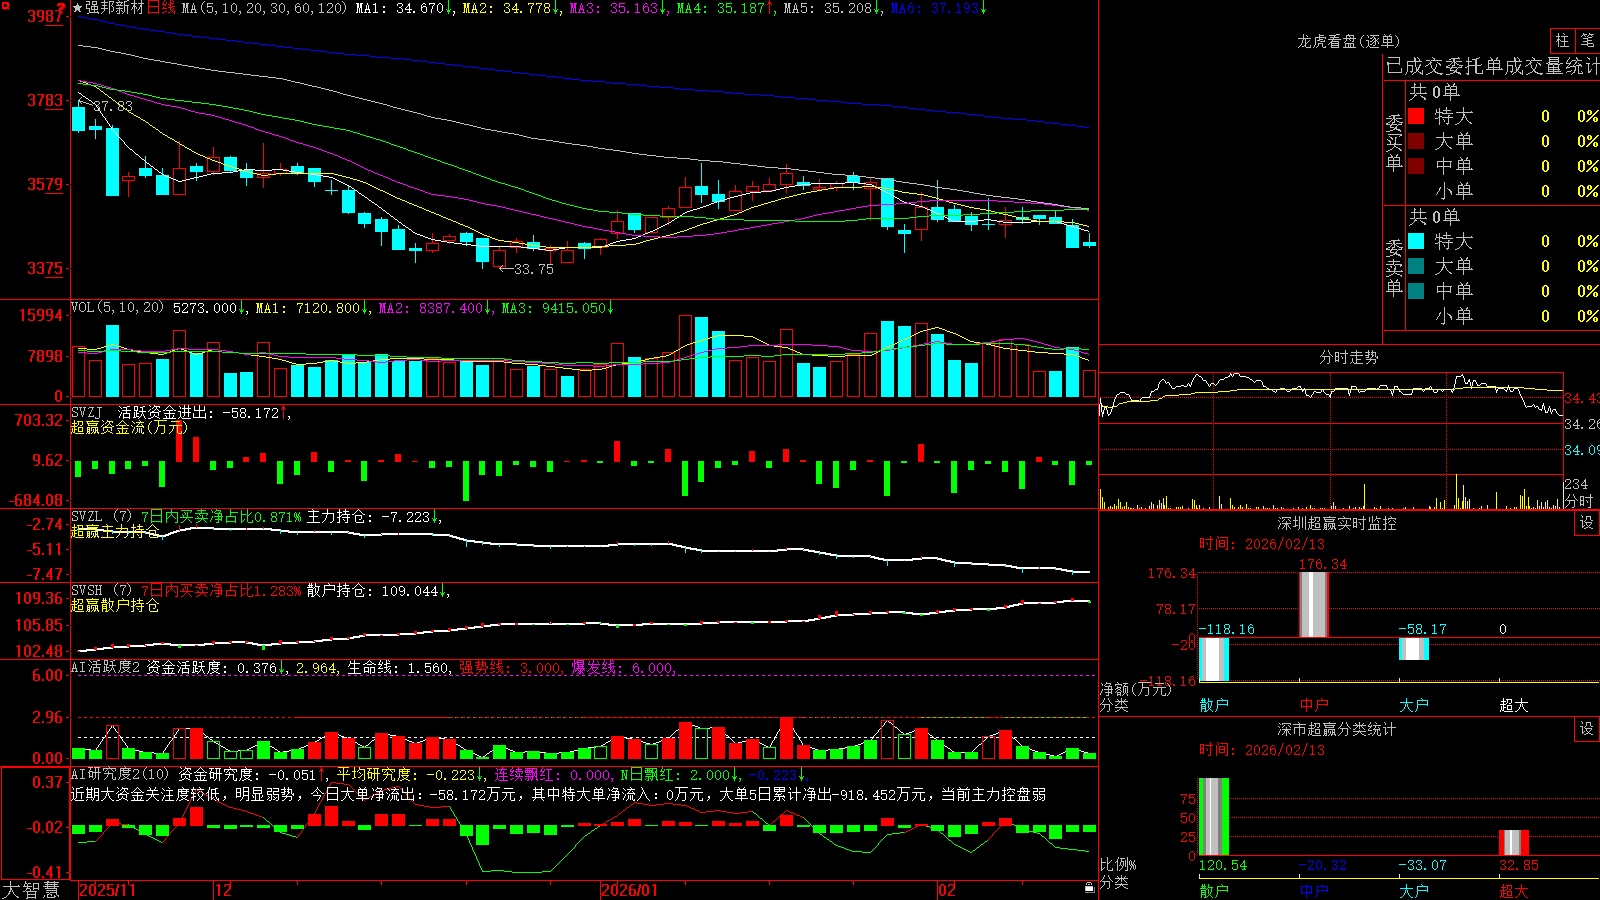1600x900 pixels.
Task: Click the AI研究度2(10) indicator label
Action: (x=120, y=774)
